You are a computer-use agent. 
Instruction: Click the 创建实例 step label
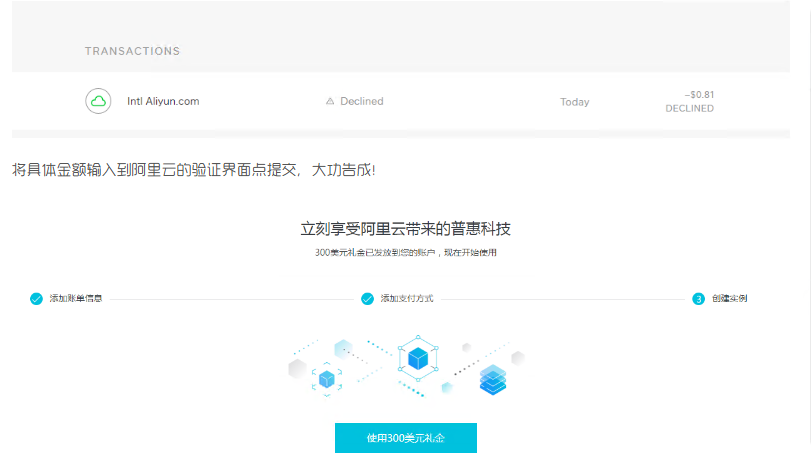coord(729,298)
